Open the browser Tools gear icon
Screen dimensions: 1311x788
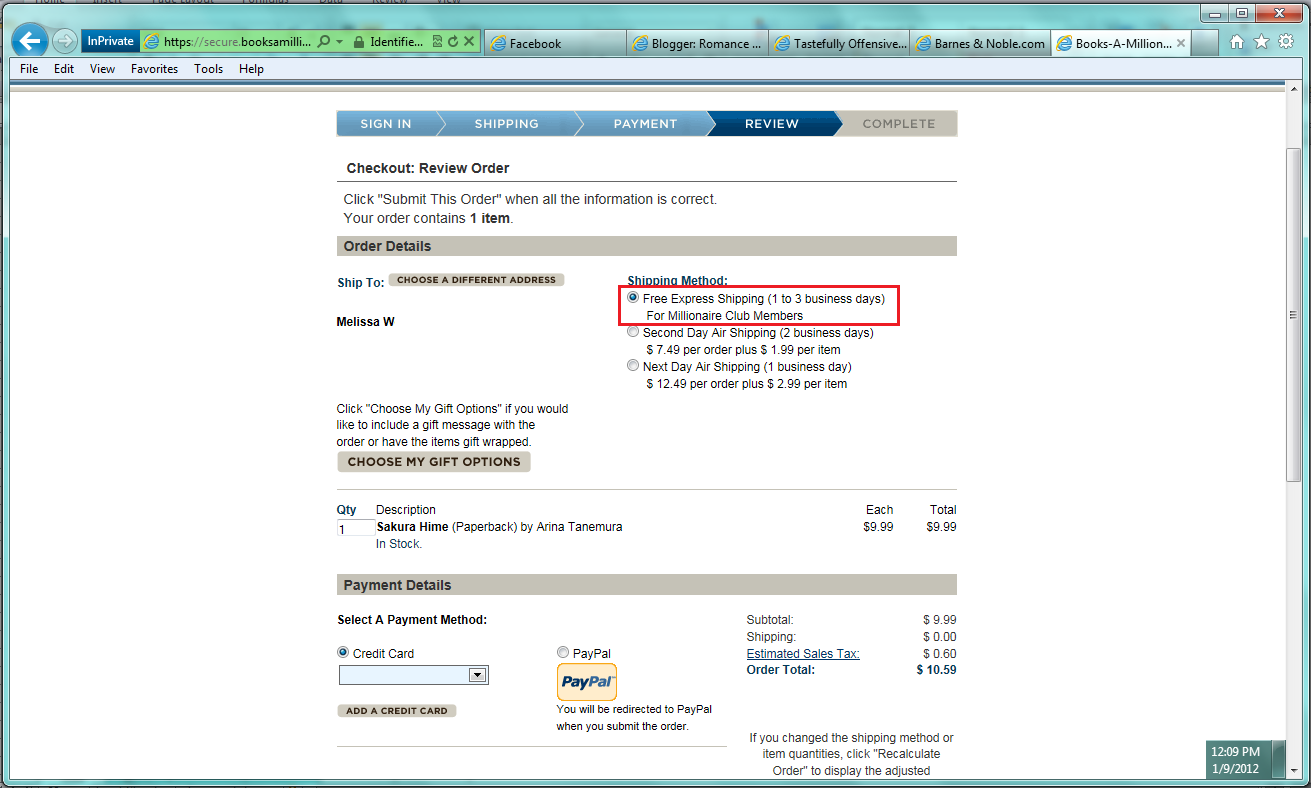pos(1286,42)
